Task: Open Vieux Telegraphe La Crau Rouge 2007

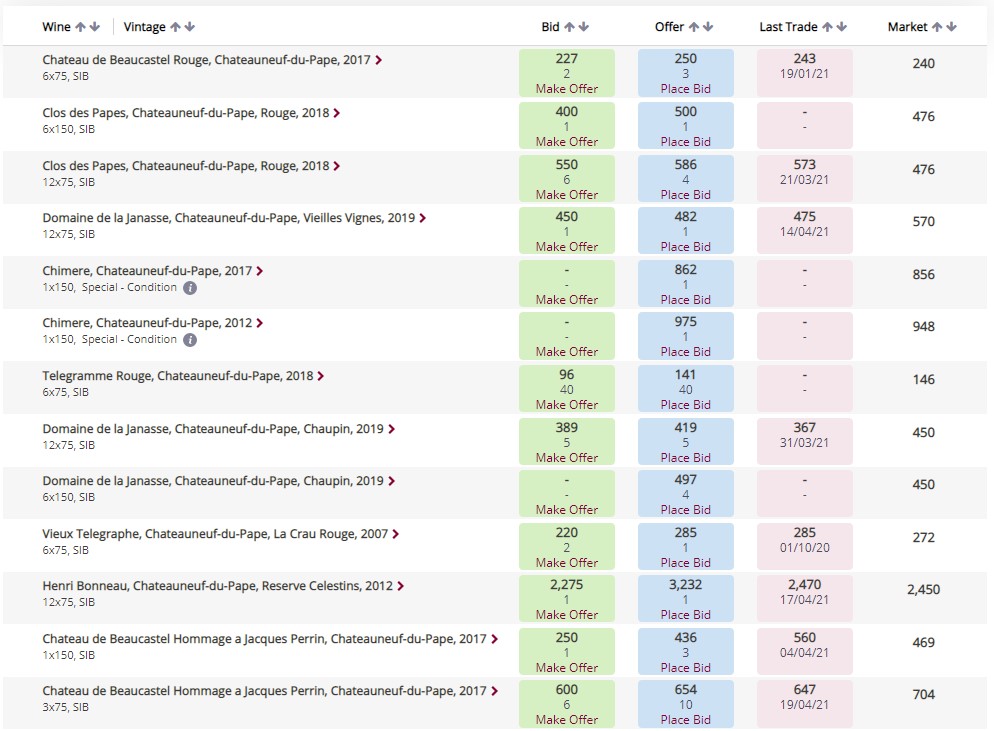Action: (x=215, y=534)
